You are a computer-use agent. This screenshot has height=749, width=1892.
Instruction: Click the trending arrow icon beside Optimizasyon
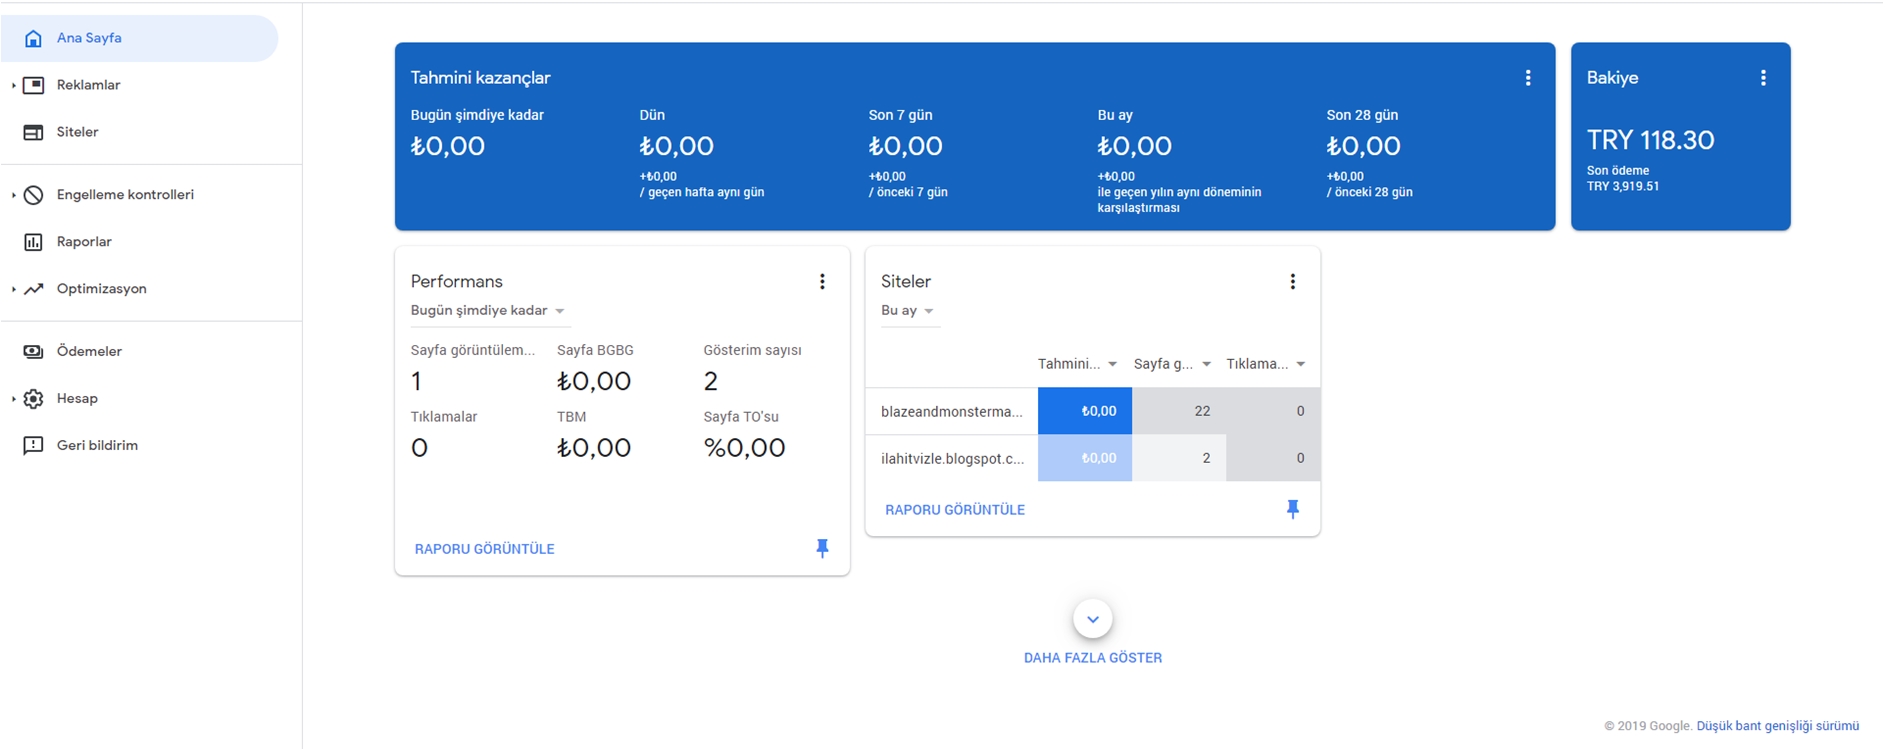33,289
